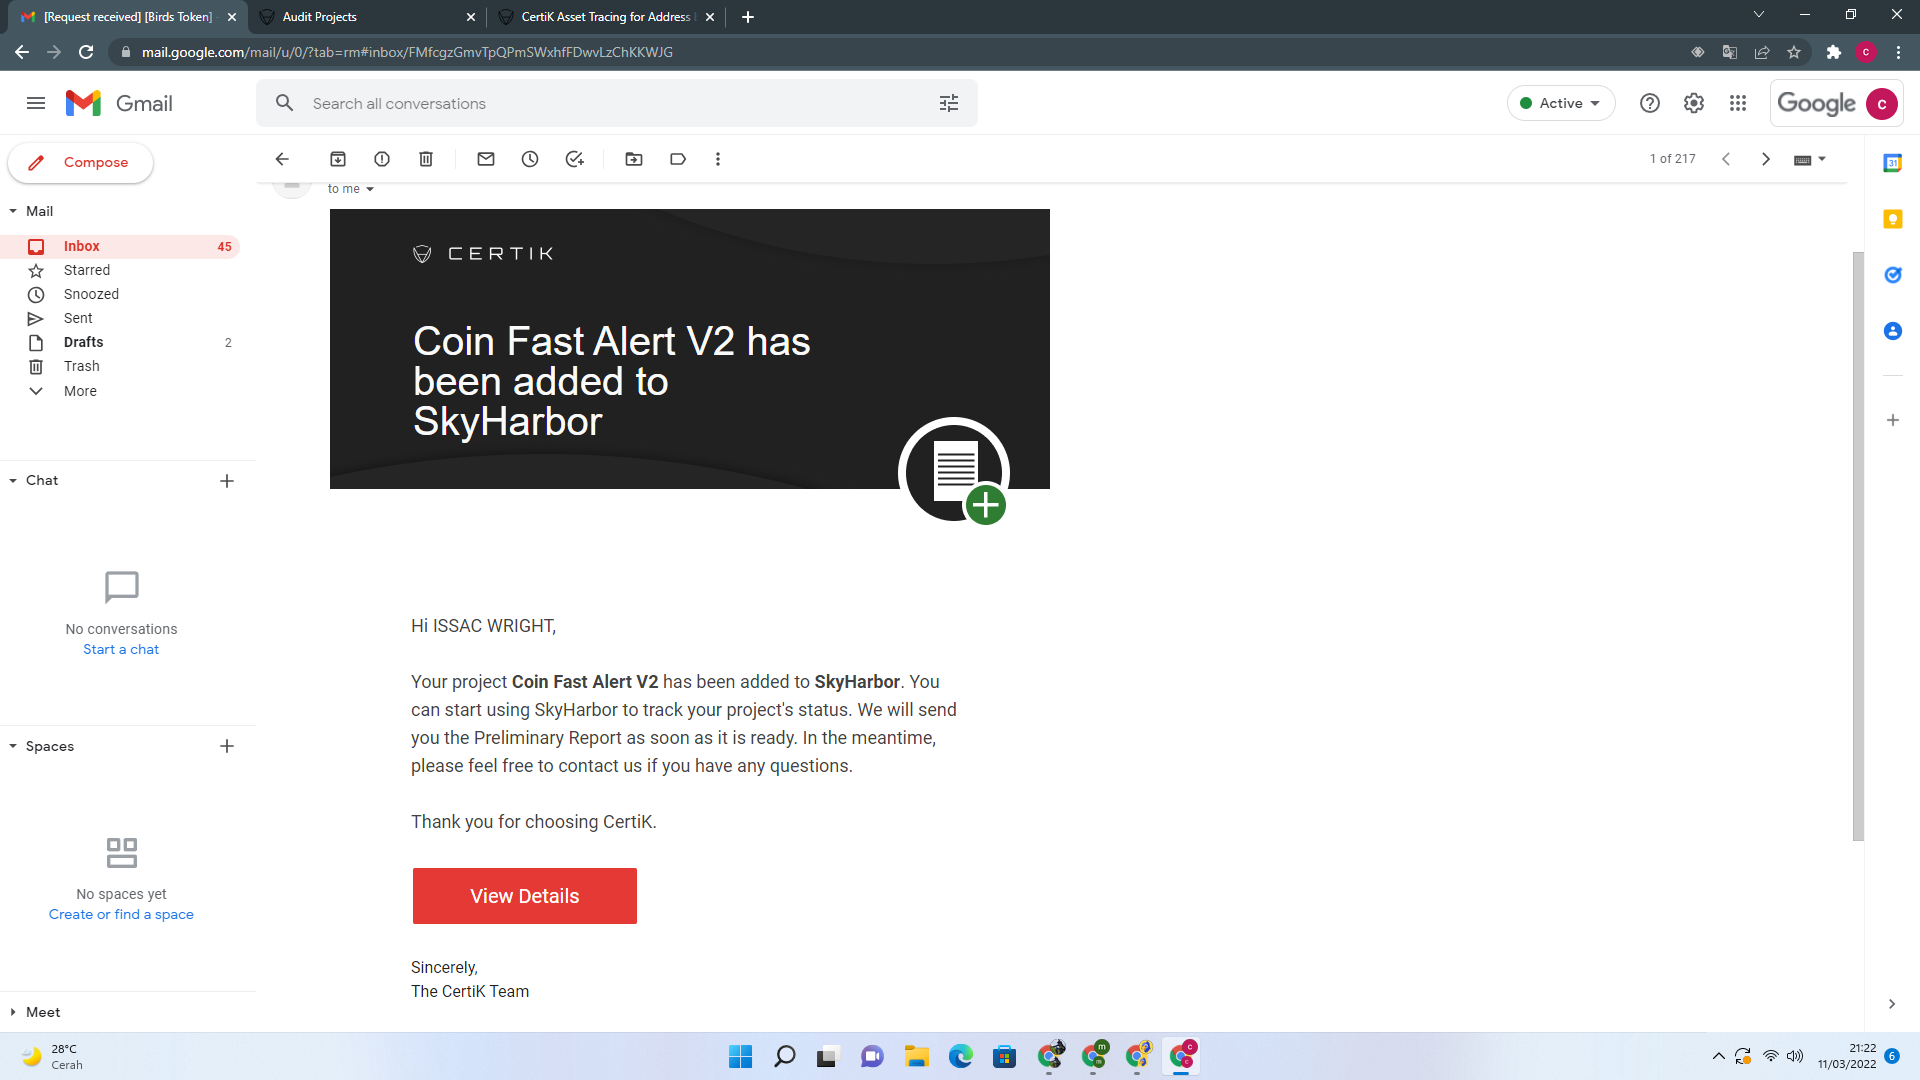The height and width of the screenshot is (1080, 1920).
Task: Click the Start a chat link
Action: click(121, 650)
